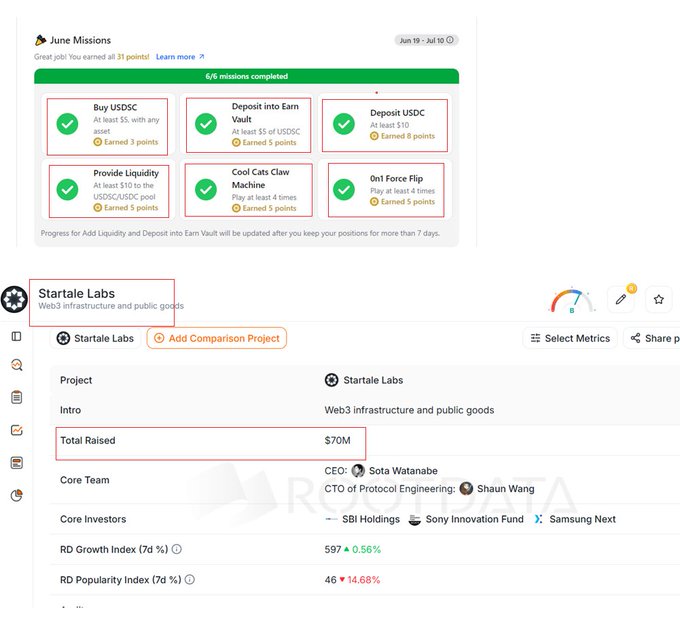Click the 14.68% popularity change value
The image size is (680, 626).
tap(363, 580)
